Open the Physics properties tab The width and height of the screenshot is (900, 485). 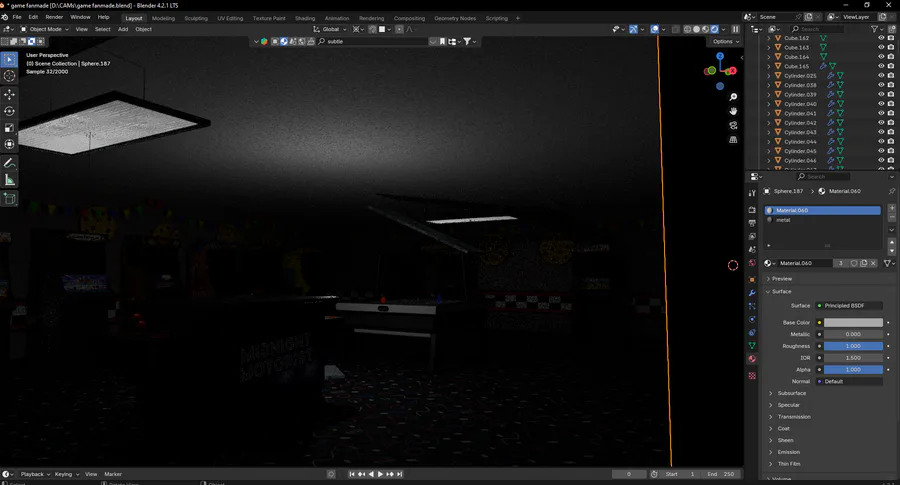click(x=752, y=319)
